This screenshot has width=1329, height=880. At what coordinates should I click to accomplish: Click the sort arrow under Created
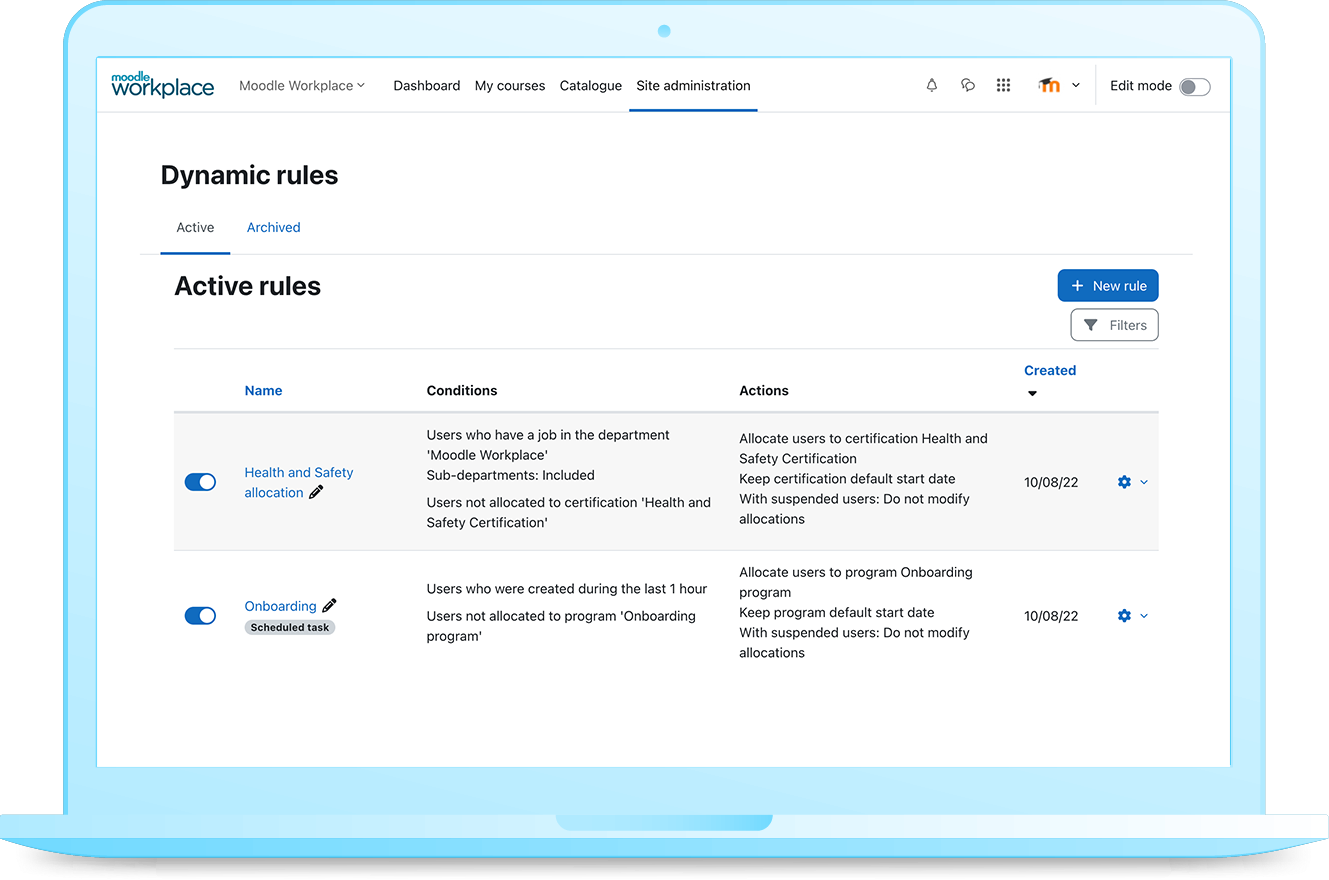(1032, 394)
